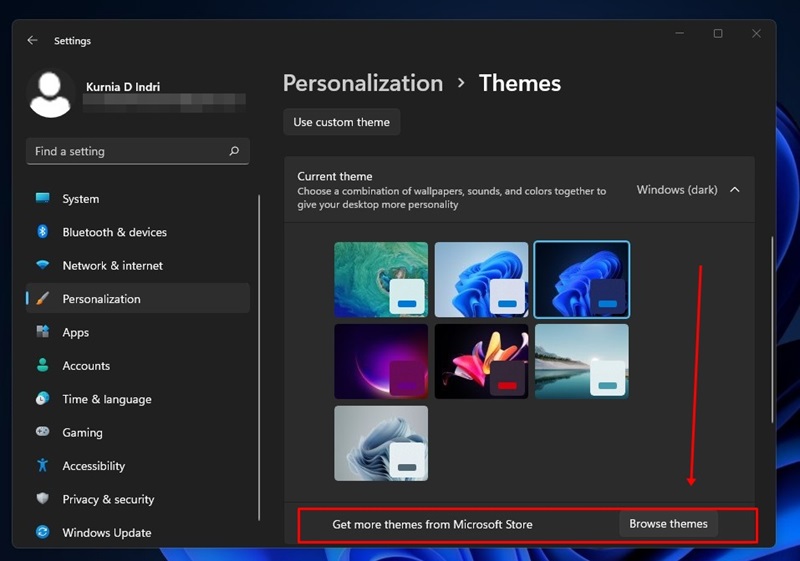Screen dimensions: 800x561
Task: Go to Network & internet settings
Action: click(138, 265)
